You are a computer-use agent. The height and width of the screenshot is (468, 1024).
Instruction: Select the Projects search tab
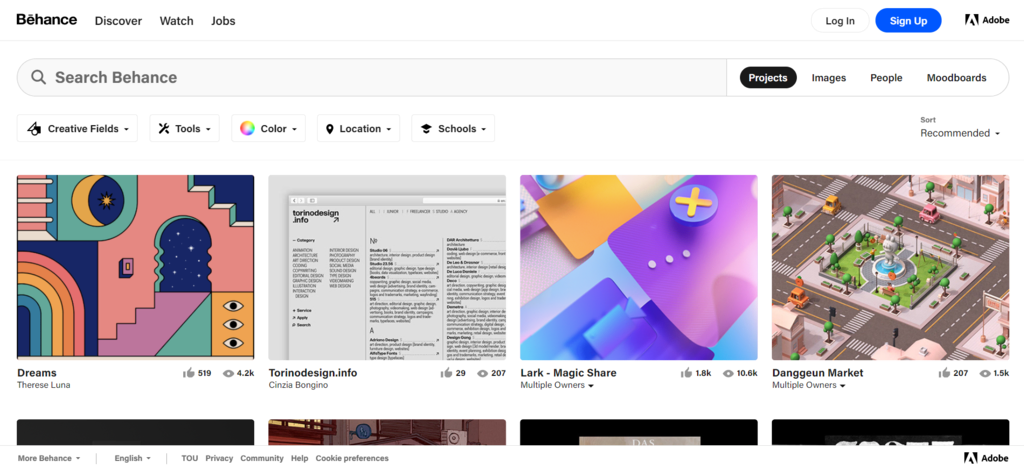pos(768,78)
